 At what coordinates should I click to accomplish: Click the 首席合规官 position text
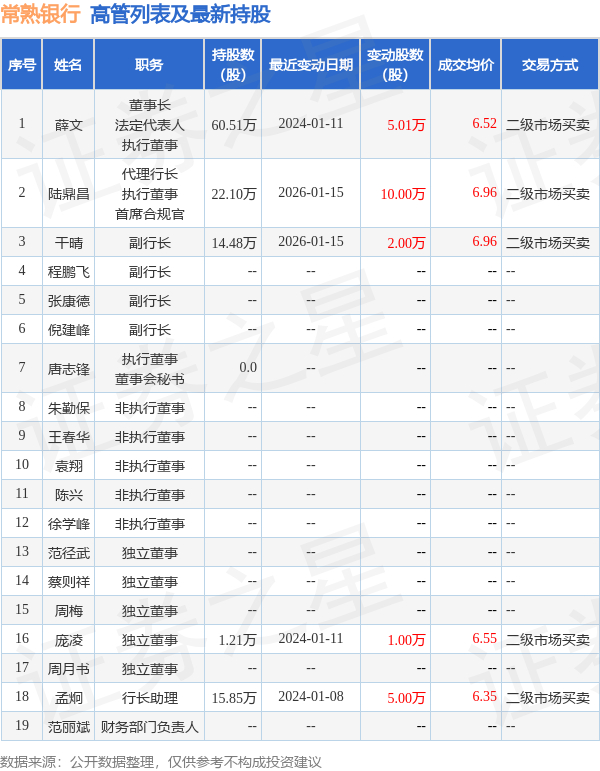click(150, 214)
